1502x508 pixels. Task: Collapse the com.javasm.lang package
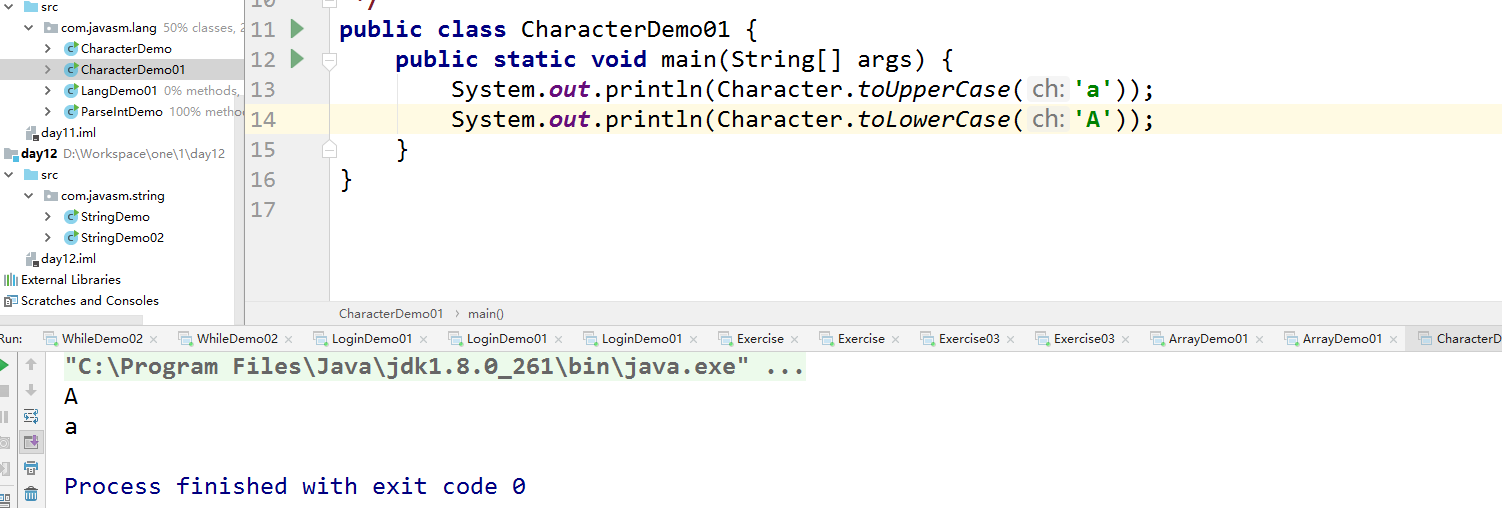[x=29, y=28]
